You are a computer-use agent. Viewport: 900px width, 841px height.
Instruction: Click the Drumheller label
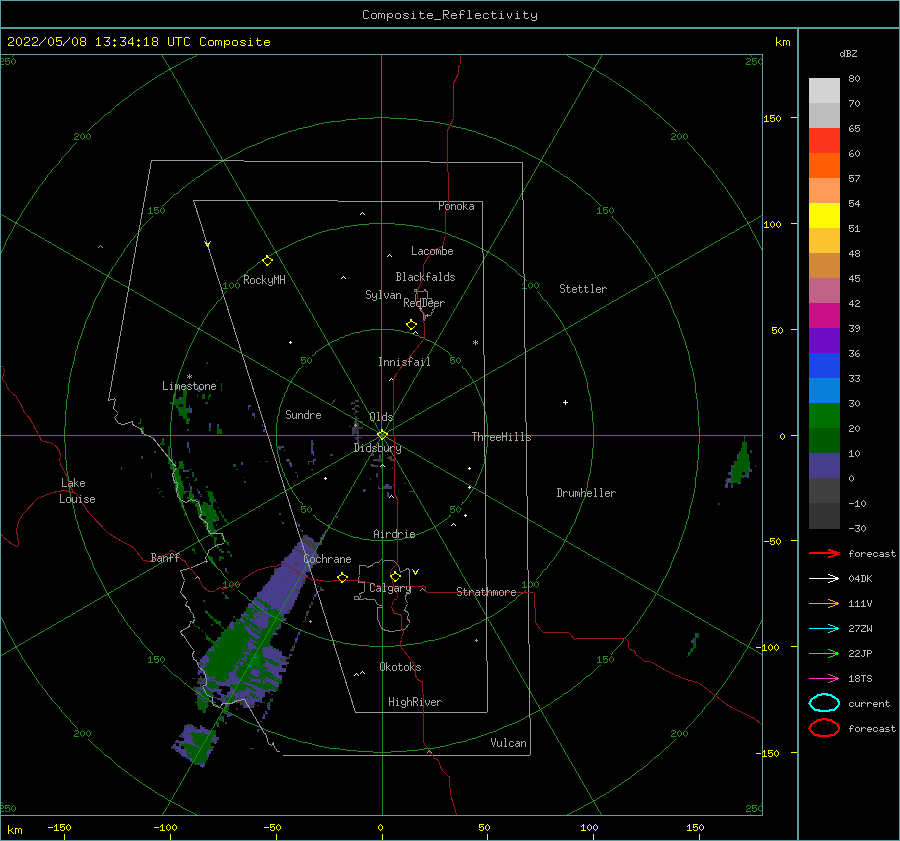(x=586, y=493)
